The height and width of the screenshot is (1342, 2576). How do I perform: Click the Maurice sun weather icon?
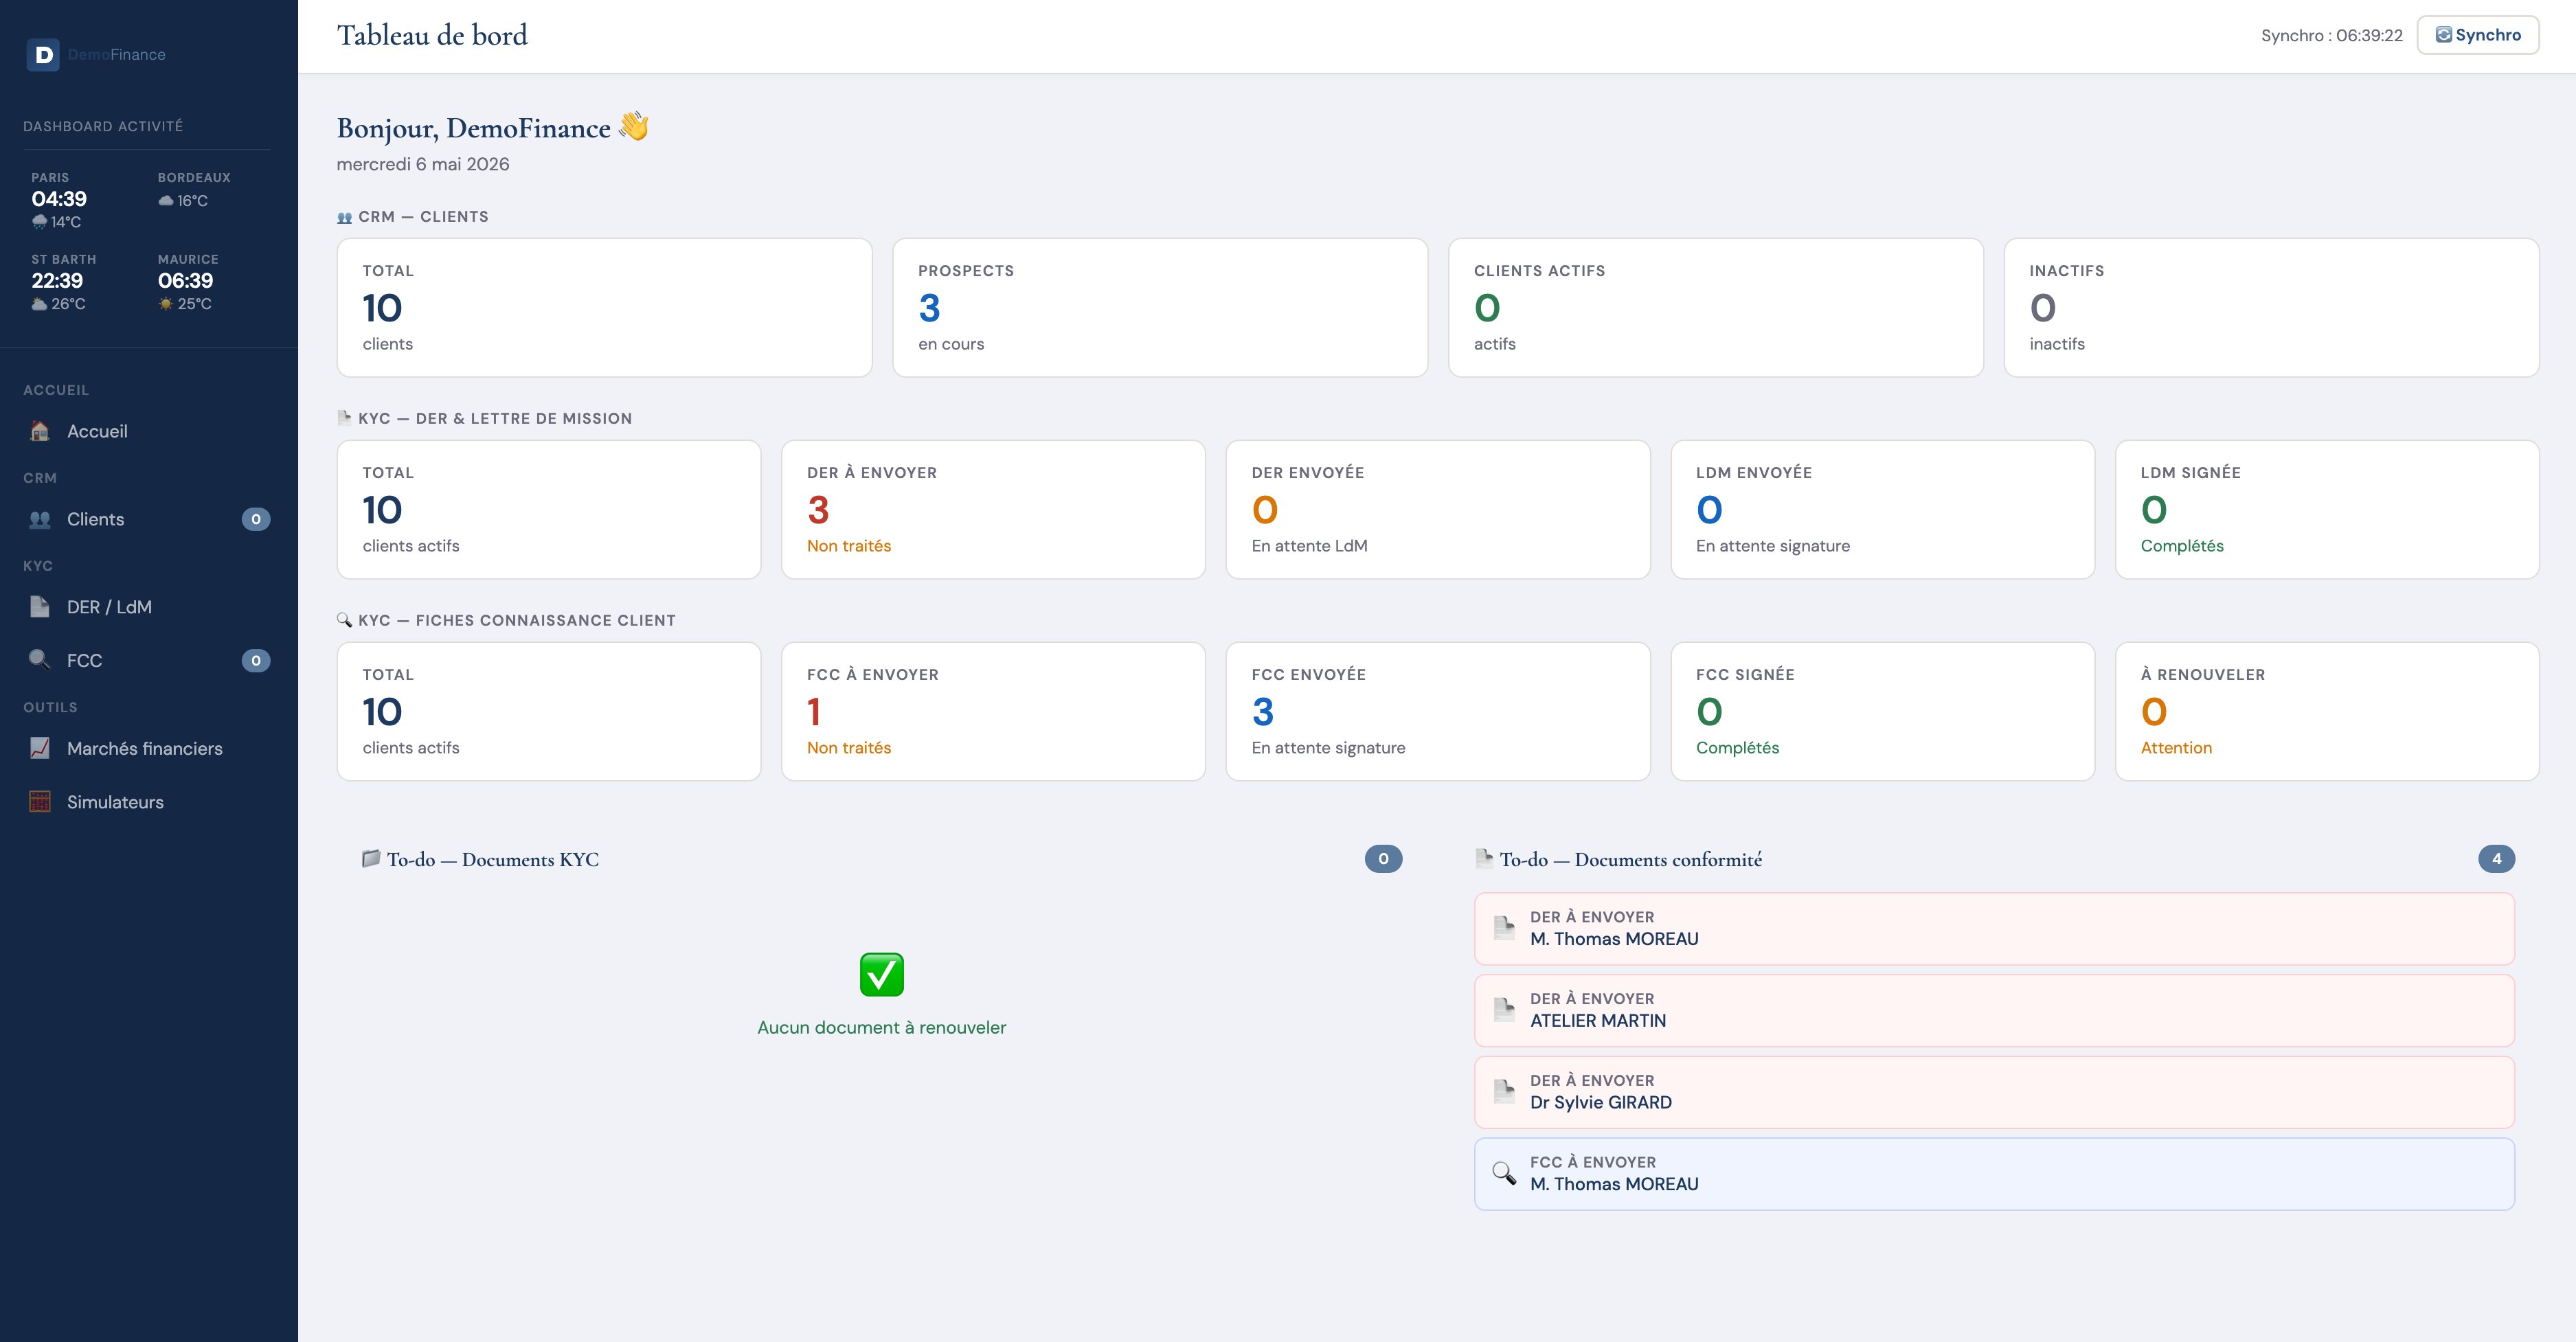[x=166, y=304]
